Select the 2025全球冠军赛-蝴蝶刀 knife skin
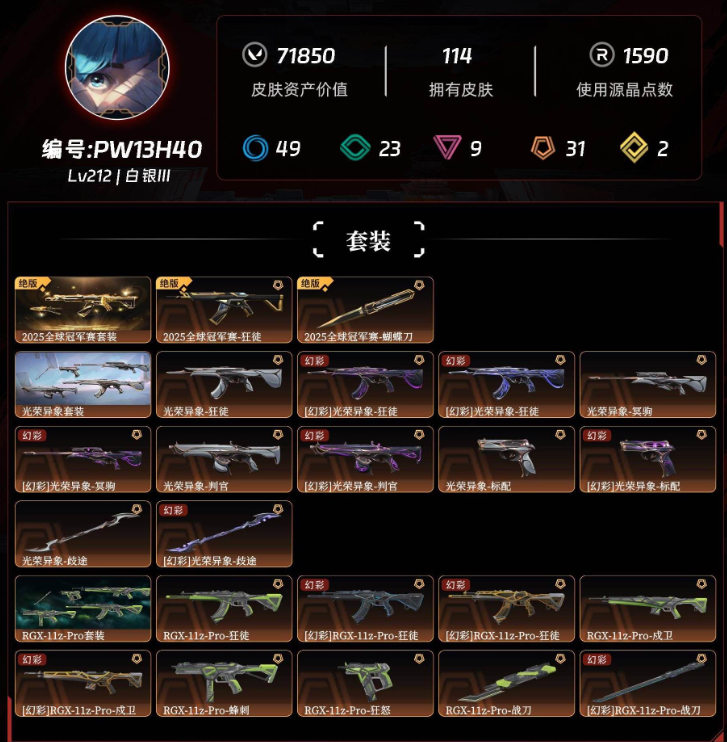727x742 pixels. (365, 310)
